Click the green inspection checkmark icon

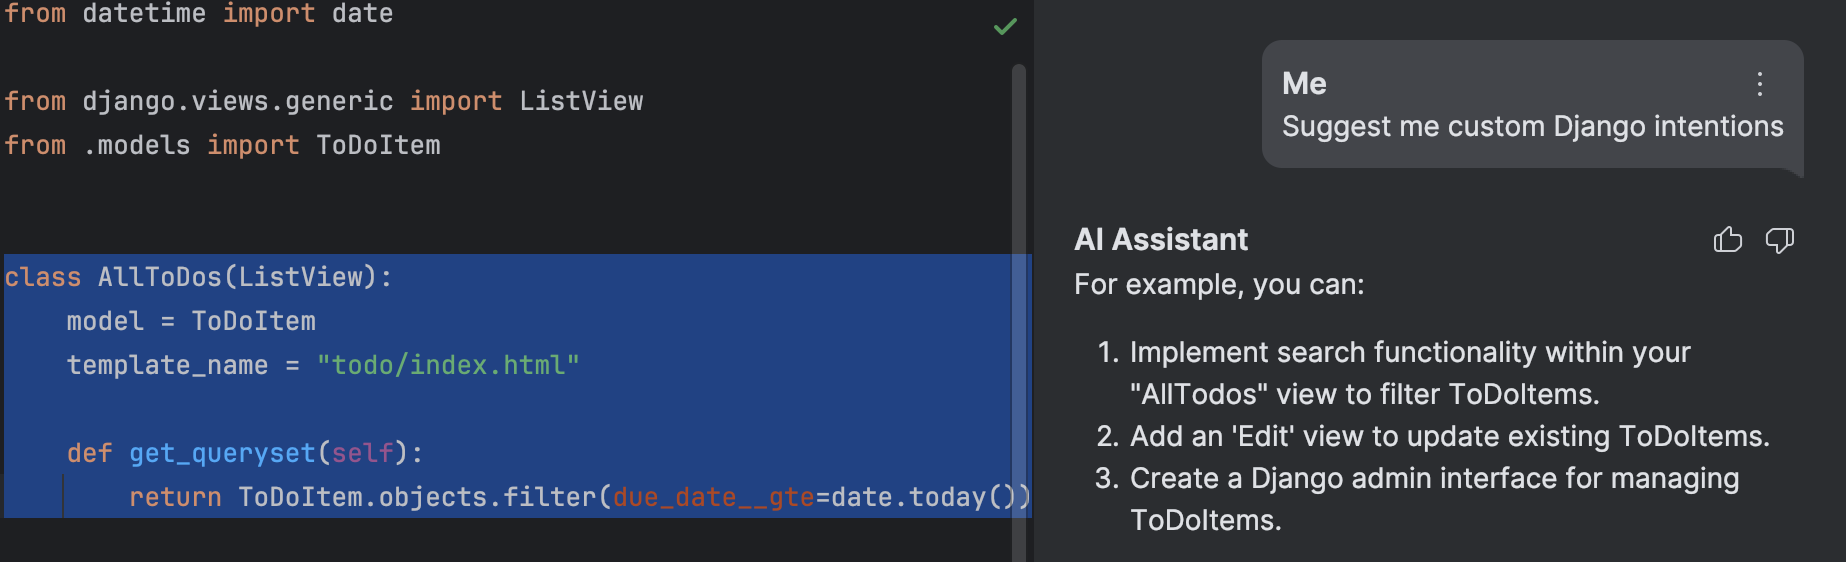[1005, 27]
